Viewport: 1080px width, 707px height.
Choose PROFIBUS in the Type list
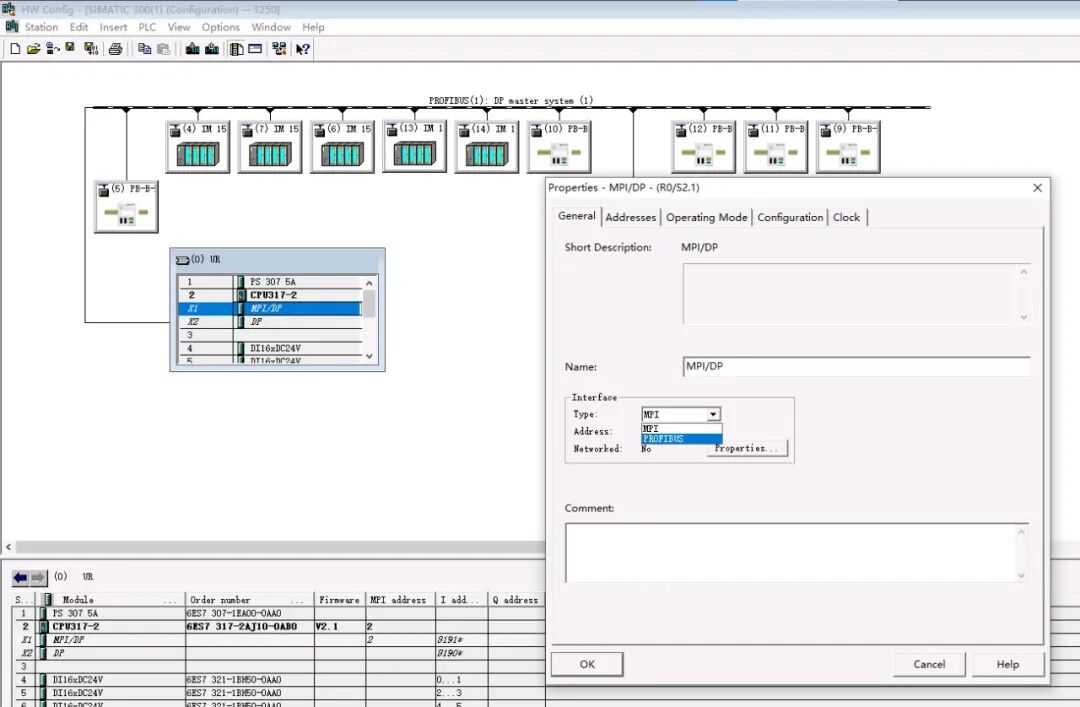point(681,438)
